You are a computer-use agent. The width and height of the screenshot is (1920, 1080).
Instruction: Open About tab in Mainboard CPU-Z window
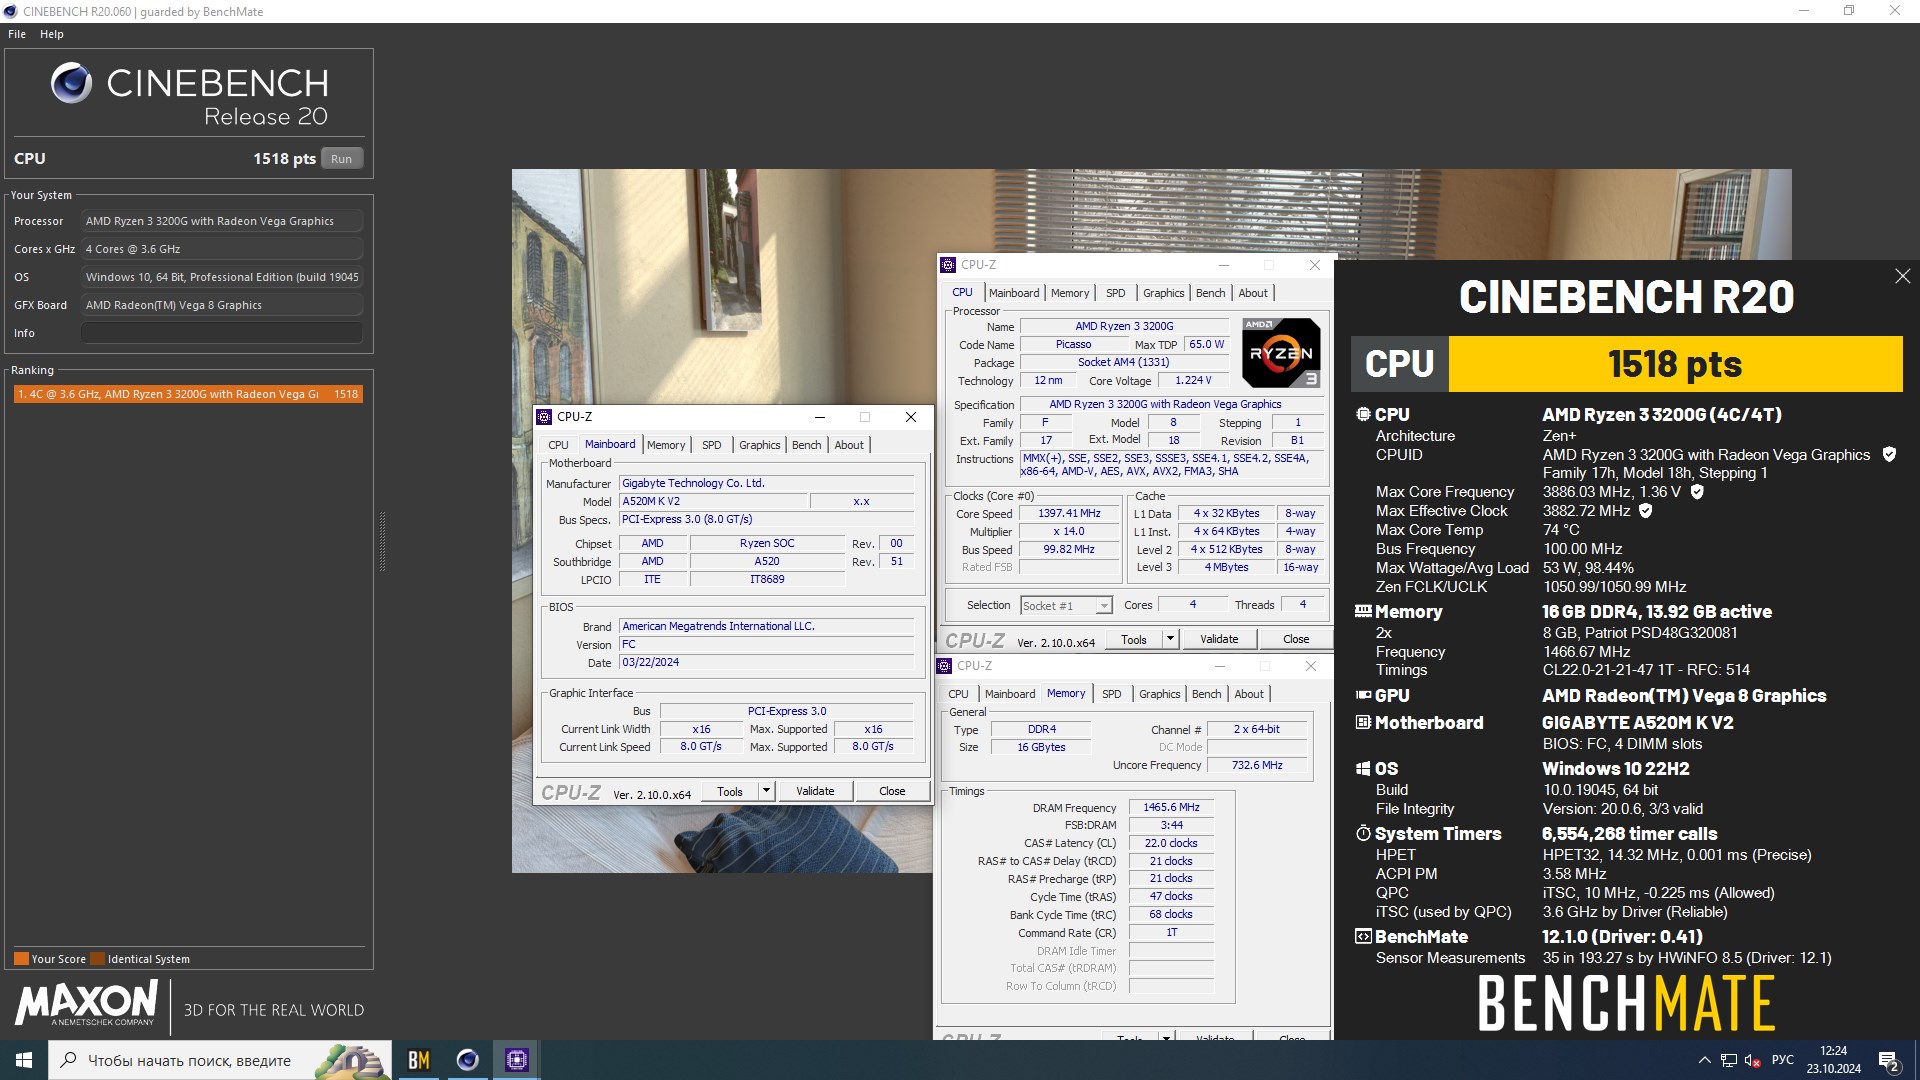[x=849, y=445]
